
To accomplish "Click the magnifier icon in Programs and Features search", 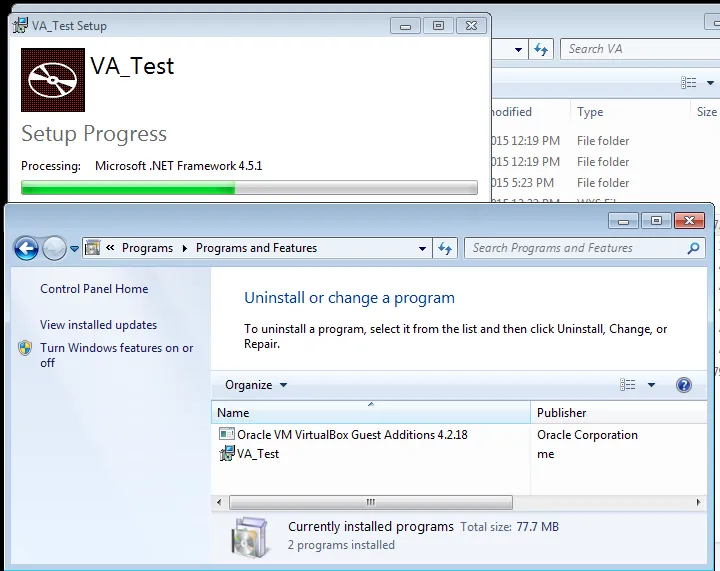I will [x=693, y=248].
